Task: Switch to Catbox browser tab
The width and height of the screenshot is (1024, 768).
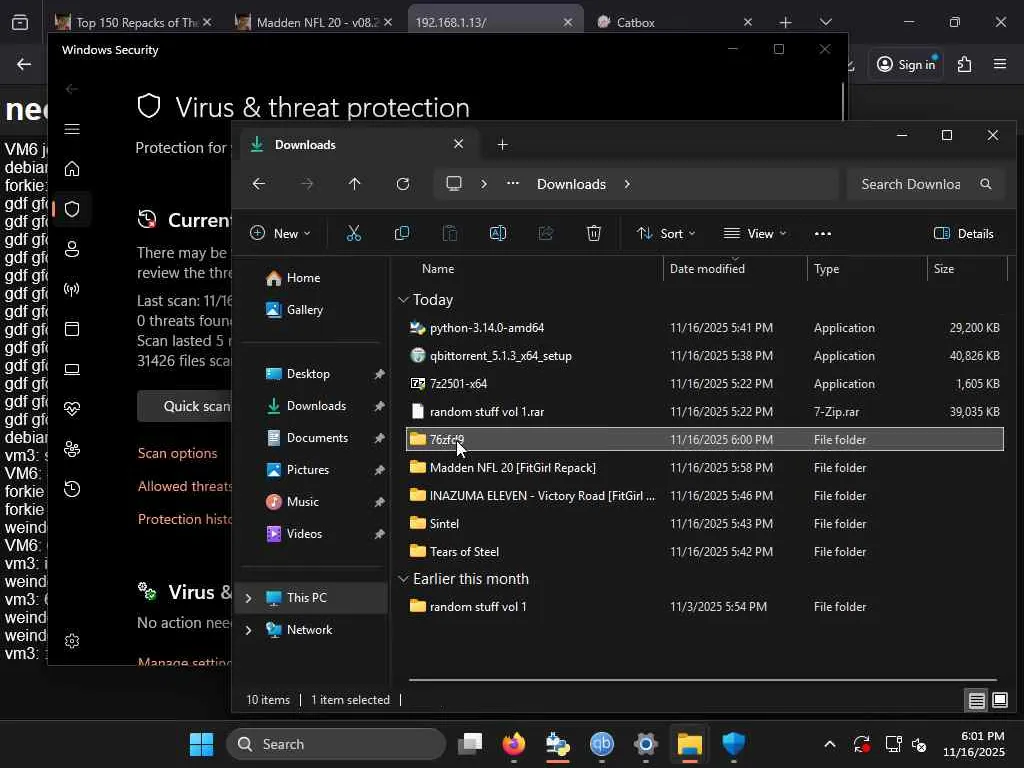Action: point(675,22)
